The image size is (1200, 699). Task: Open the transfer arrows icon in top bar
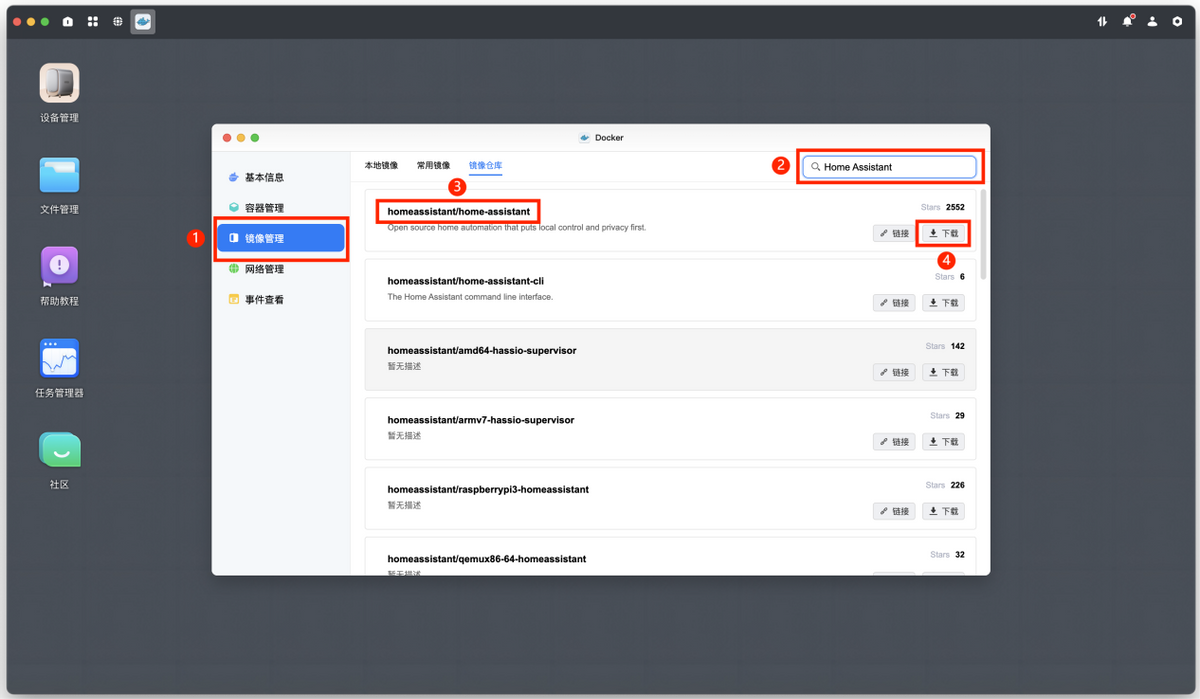click(1102, 21)
